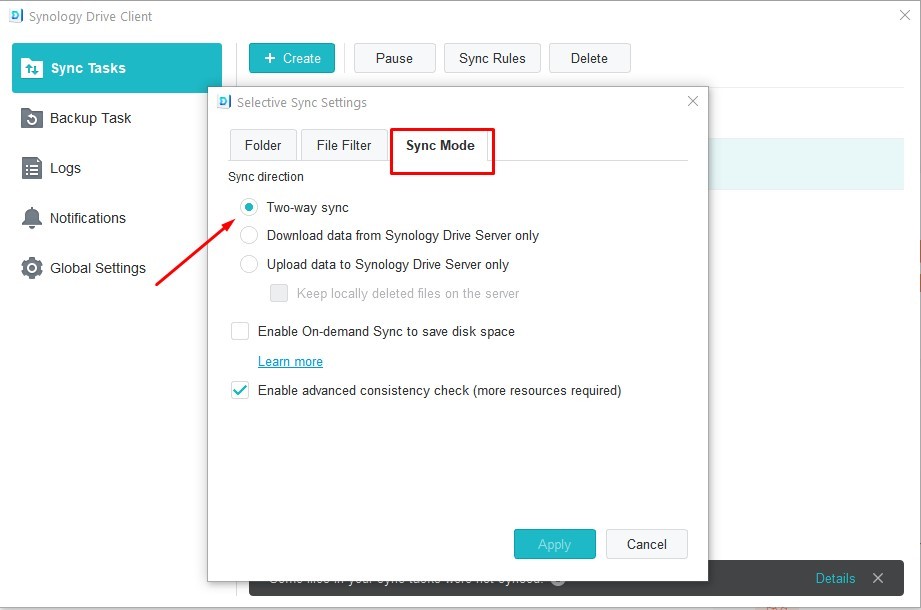
Task: Close the Selective Sync Settings dialog
Action: pos(693,101)
